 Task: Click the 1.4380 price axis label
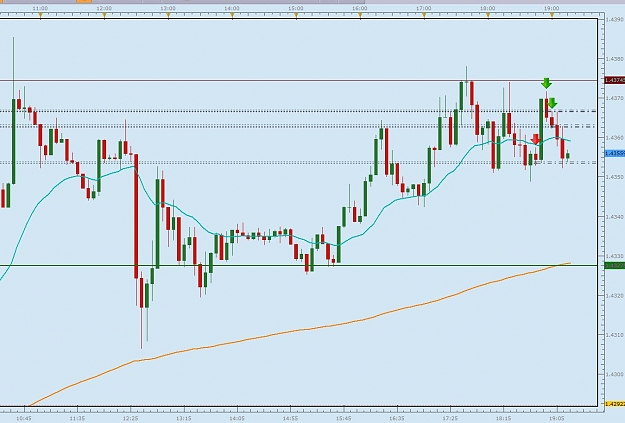pos(615,59)
